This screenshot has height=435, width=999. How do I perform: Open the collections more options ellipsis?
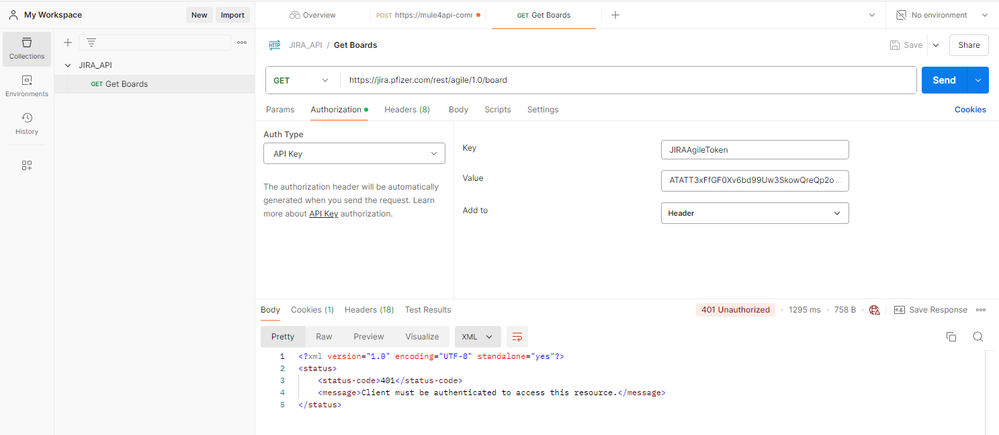[242, 43]
